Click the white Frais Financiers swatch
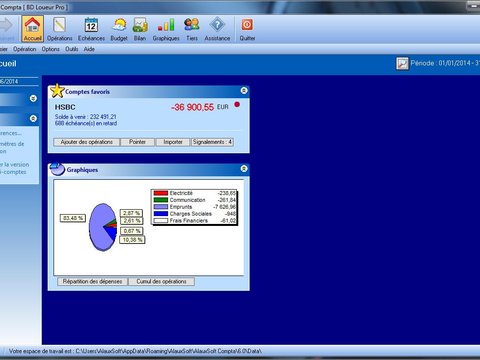Screen dimensions: 480x360 tap(161, 220)
